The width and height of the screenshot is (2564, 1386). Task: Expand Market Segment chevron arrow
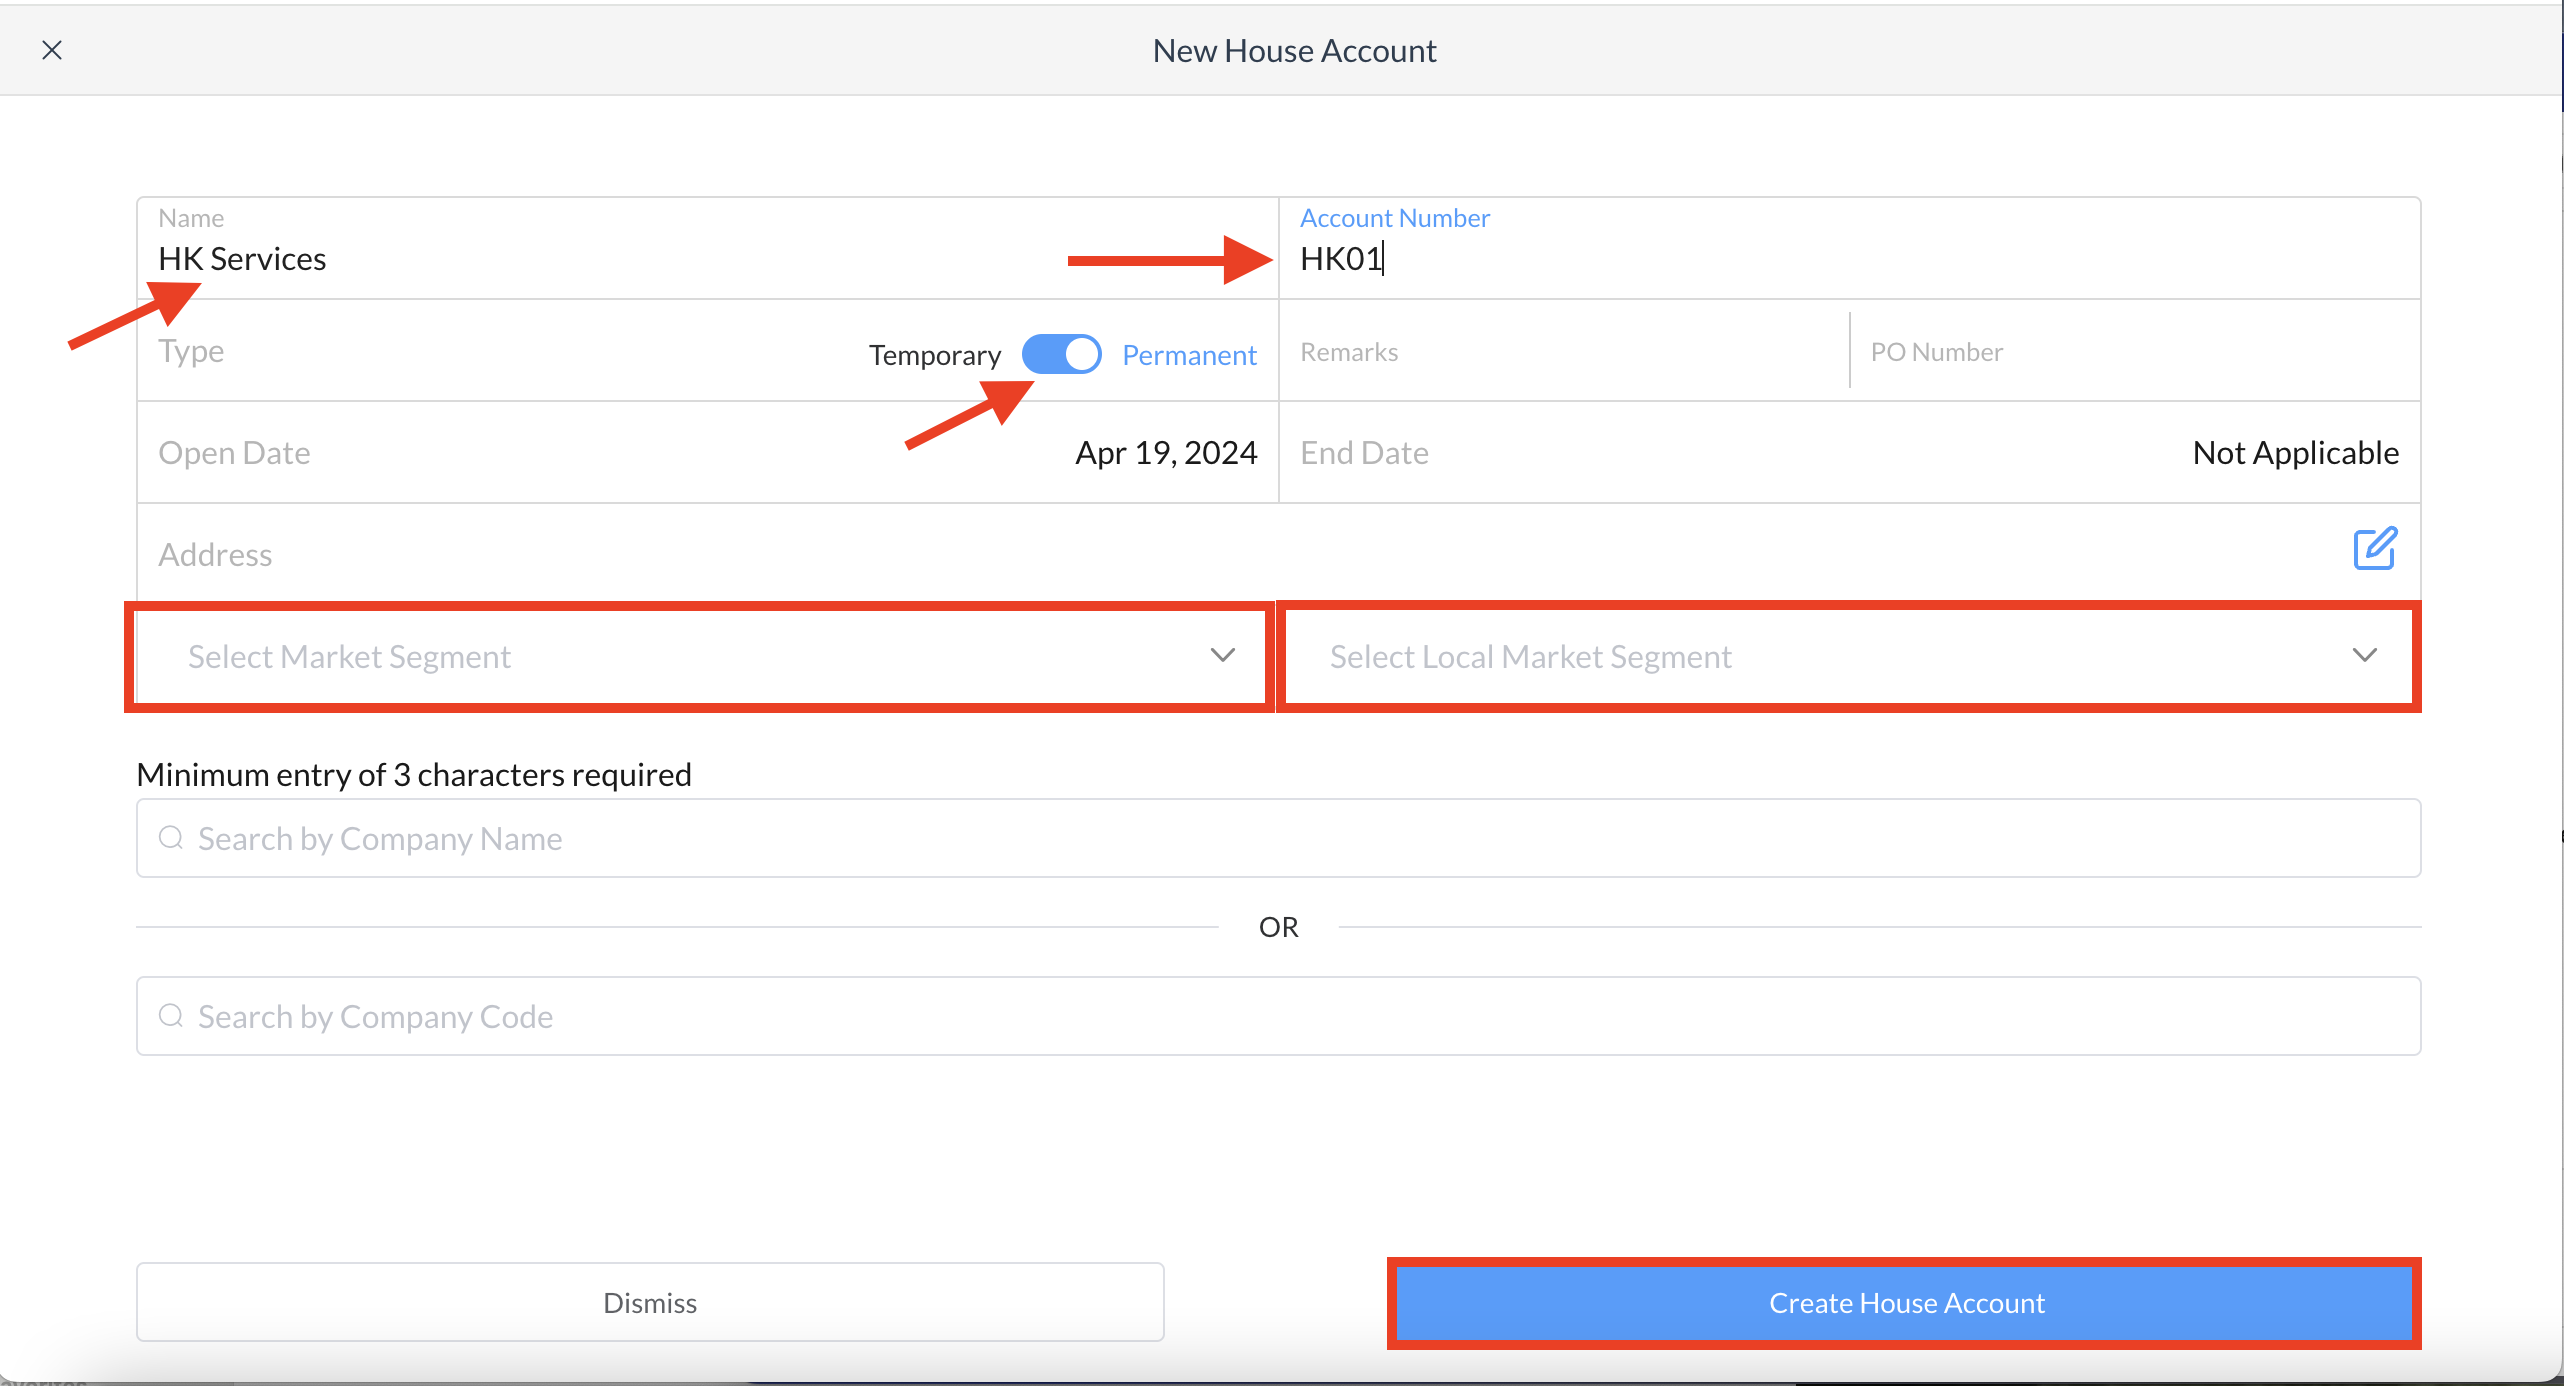coord(1222,655)
